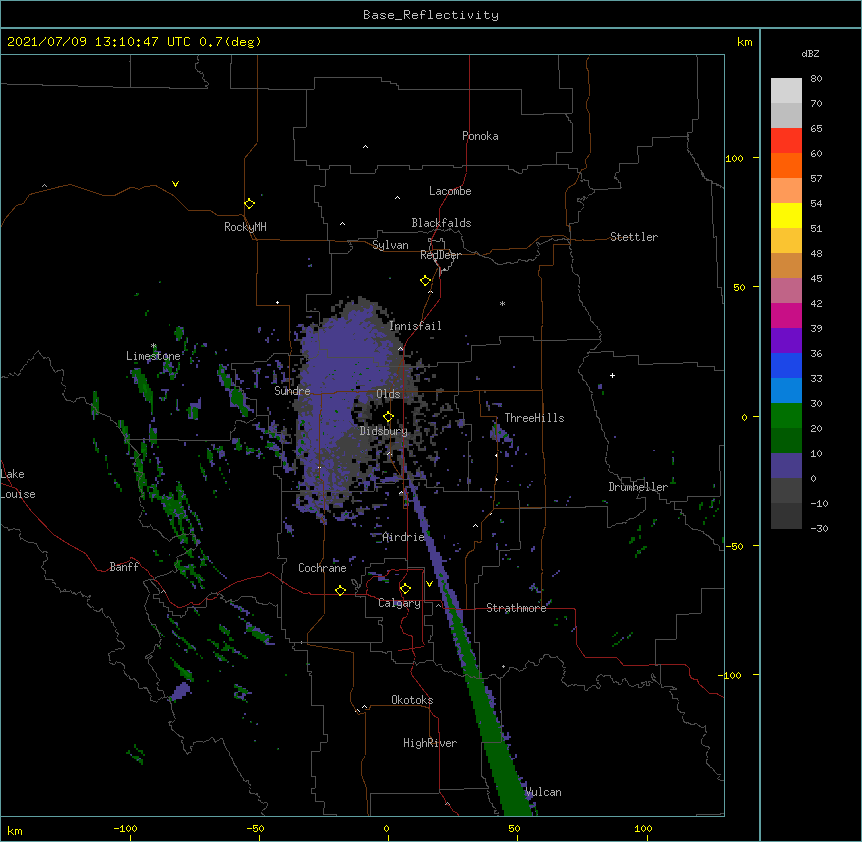
Task: Select the Limestone label
Action: click(153, 356)
